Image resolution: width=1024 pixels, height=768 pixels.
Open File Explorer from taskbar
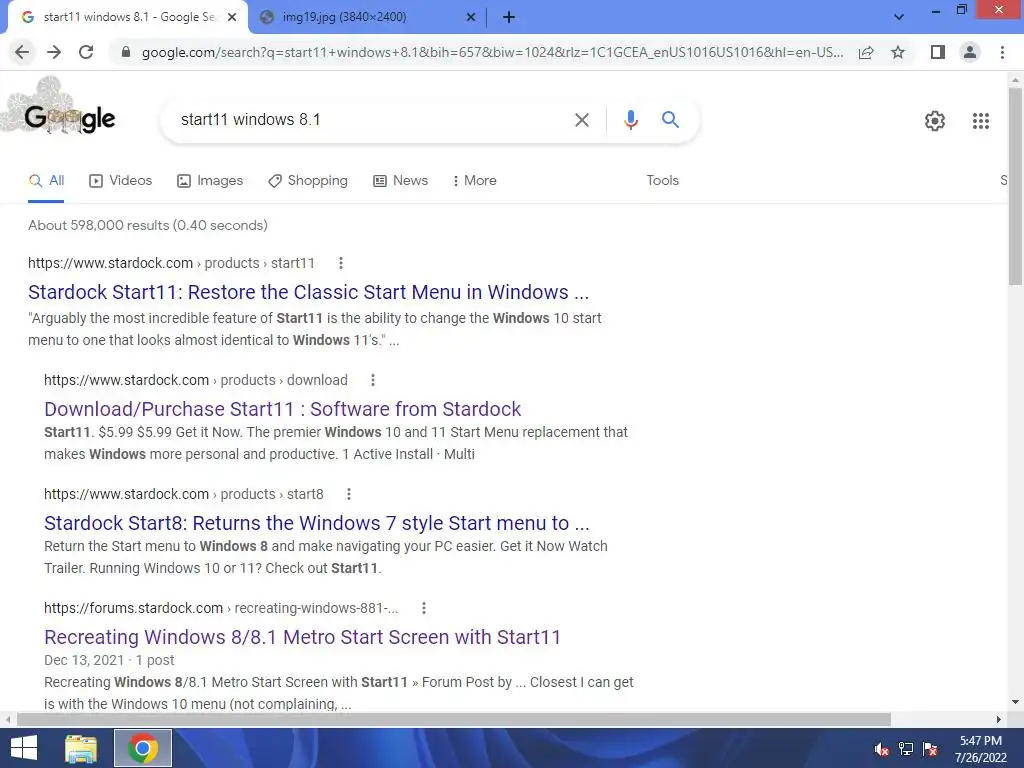(81, 748)
